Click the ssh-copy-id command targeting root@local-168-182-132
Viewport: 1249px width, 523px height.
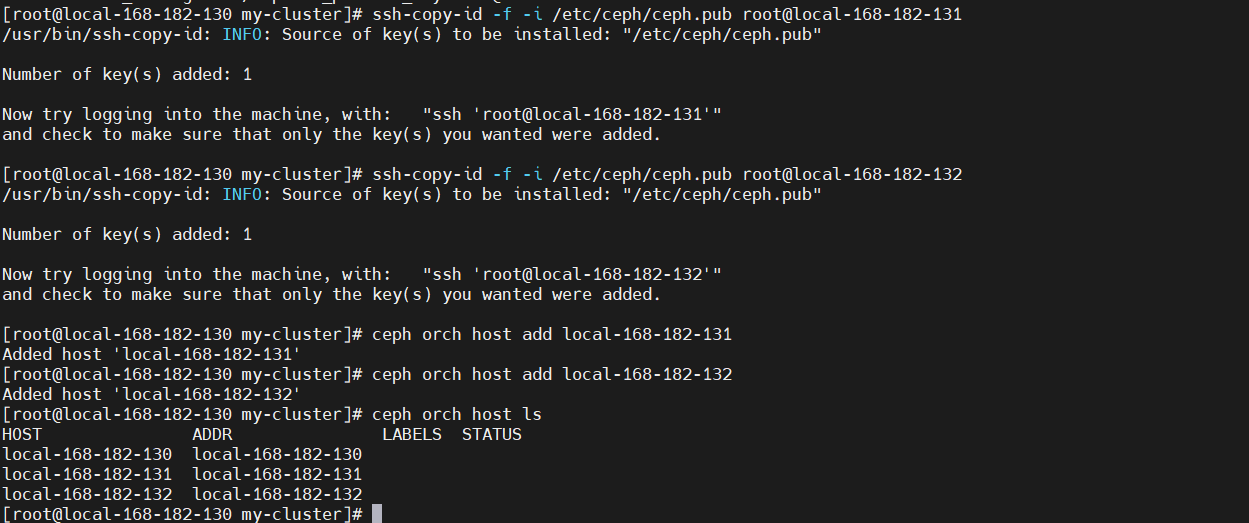[x=666, y=174]
